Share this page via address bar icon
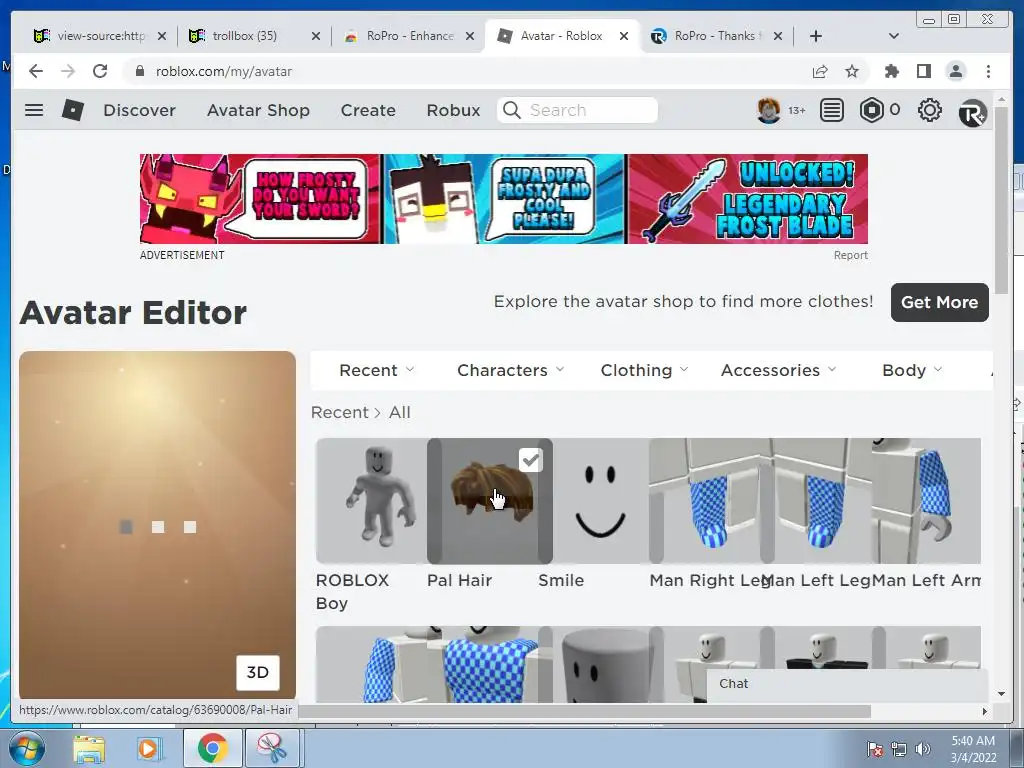The height and width of the screenshot is (768, 1024). (x=820, y=71)
